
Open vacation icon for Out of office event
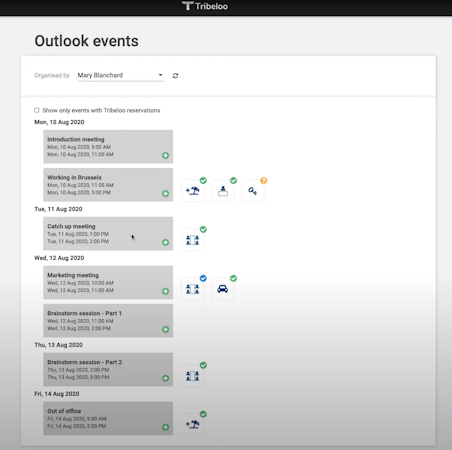tap(193, 424)
